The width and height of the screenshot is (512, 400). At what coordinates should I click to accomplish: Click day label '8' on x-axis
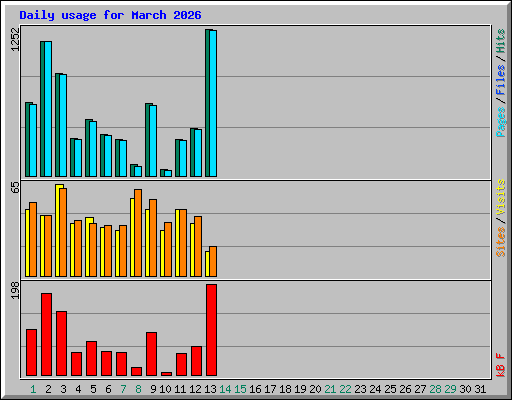click(138, 389)
